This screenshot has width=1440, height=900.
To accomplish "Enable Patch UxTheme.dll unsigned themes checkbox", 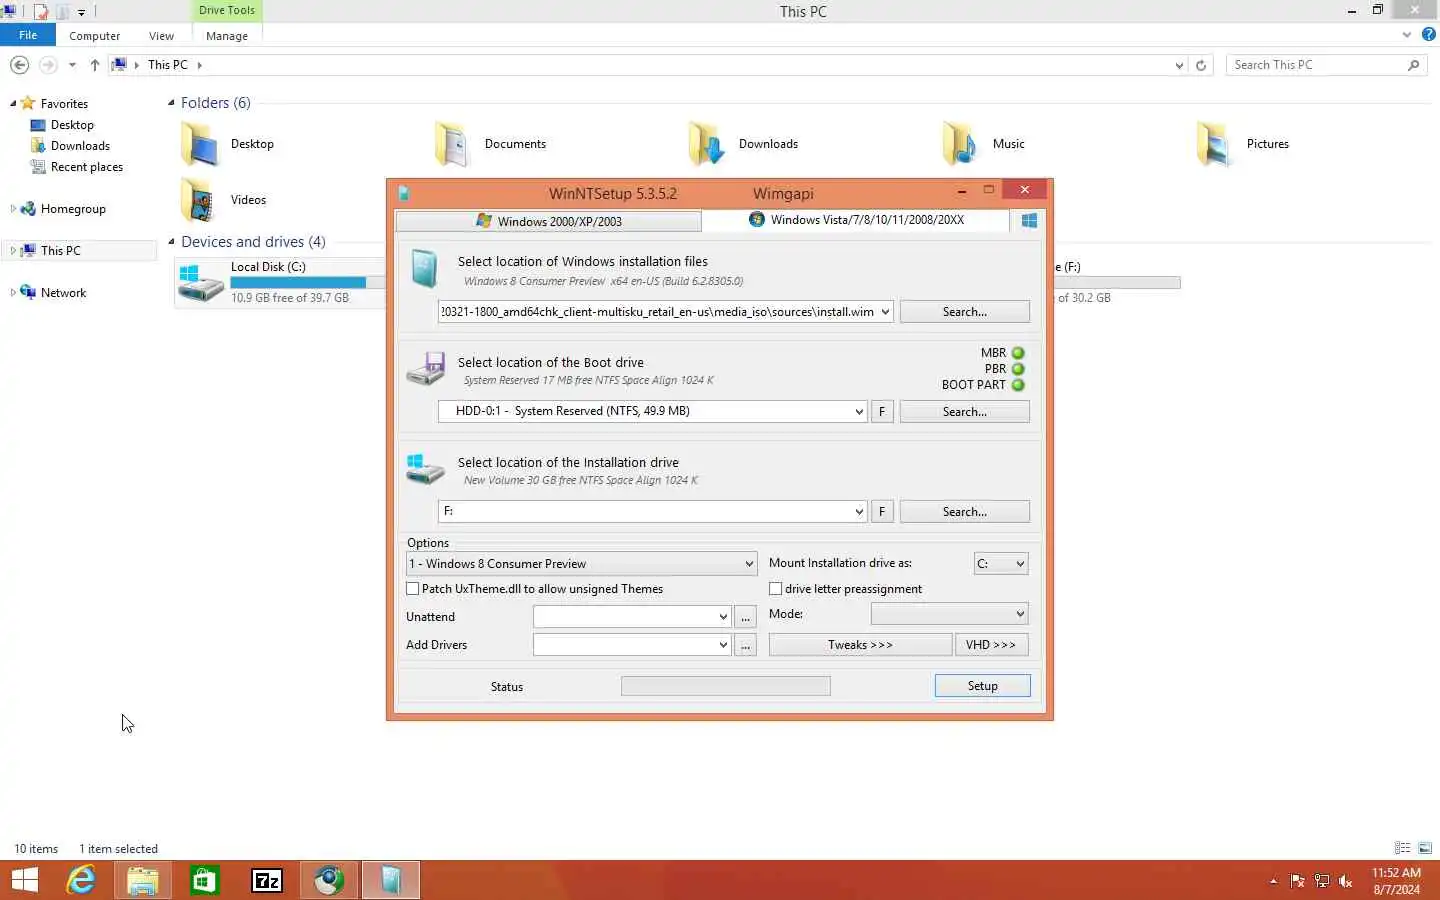I will [x=413, y=589].
